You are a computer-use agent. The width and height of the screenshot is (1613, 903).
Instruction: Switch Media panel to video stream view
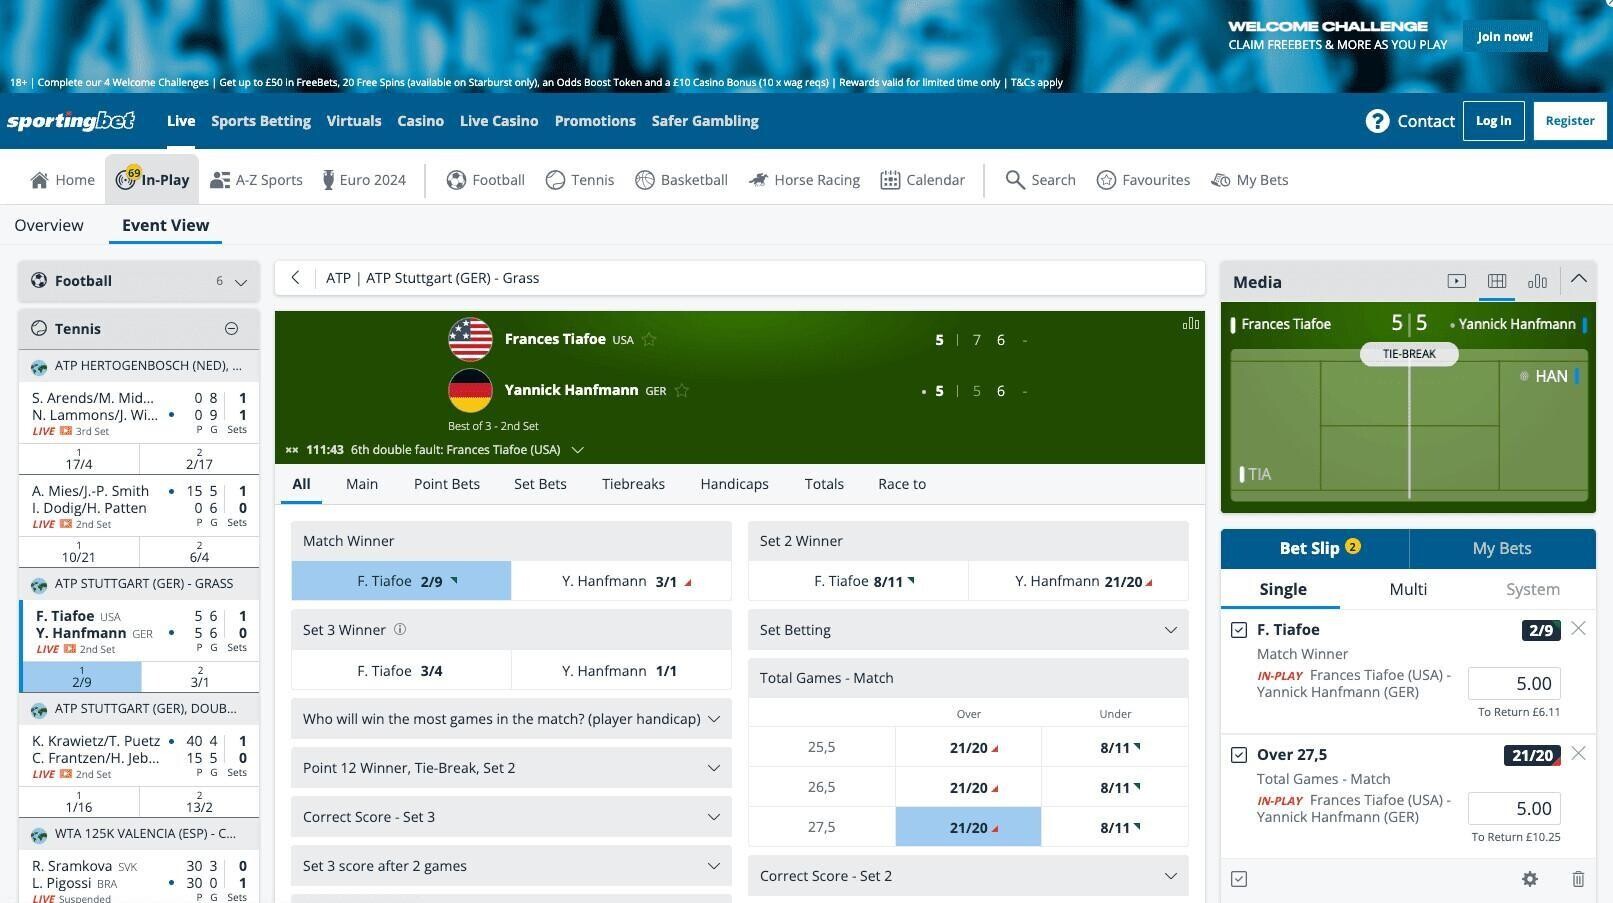coord(1457,282)
